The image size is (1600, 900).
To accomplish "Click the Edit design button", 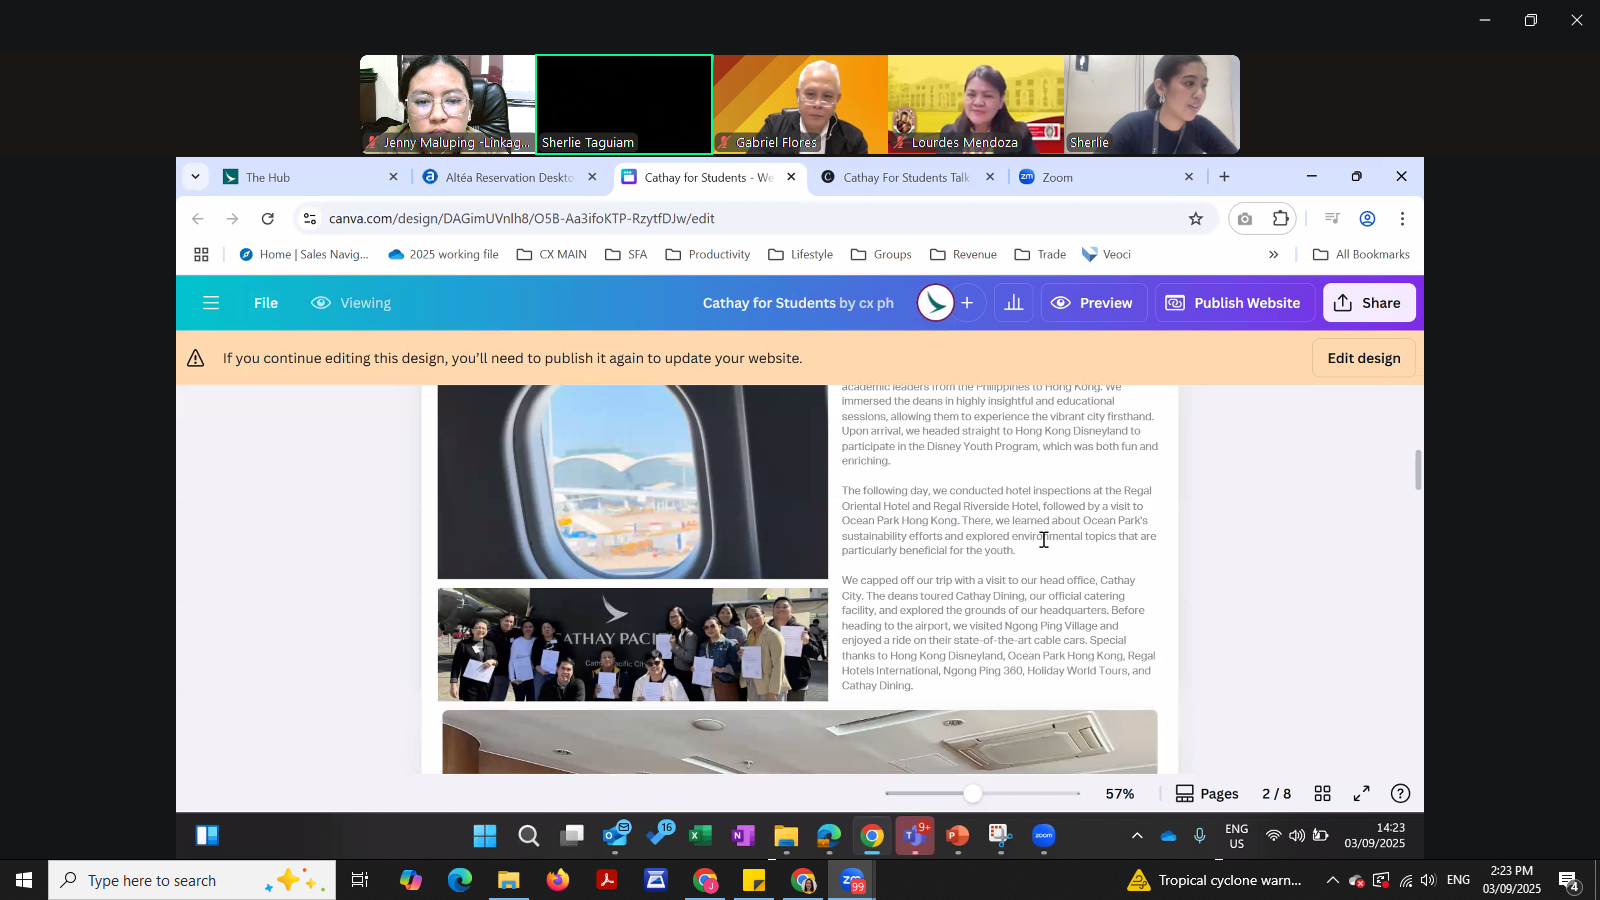I will [x=1363, y=358].
